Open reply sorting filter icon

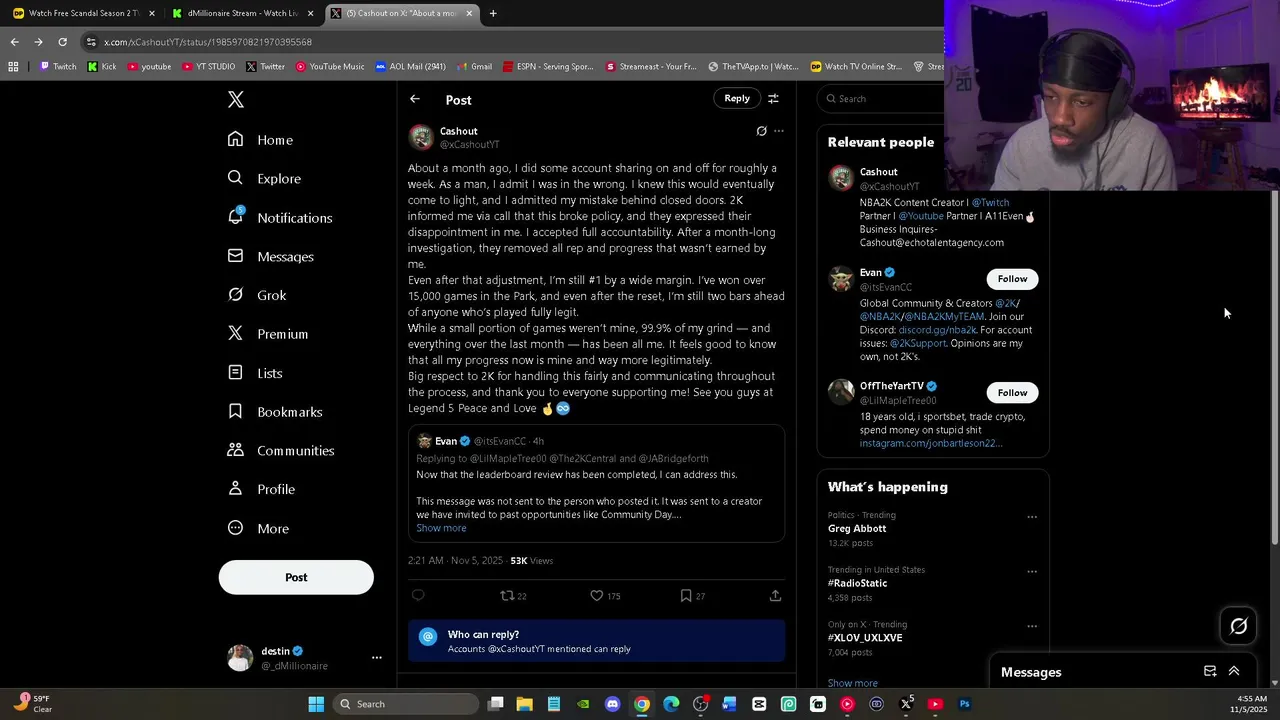point(773,98)
